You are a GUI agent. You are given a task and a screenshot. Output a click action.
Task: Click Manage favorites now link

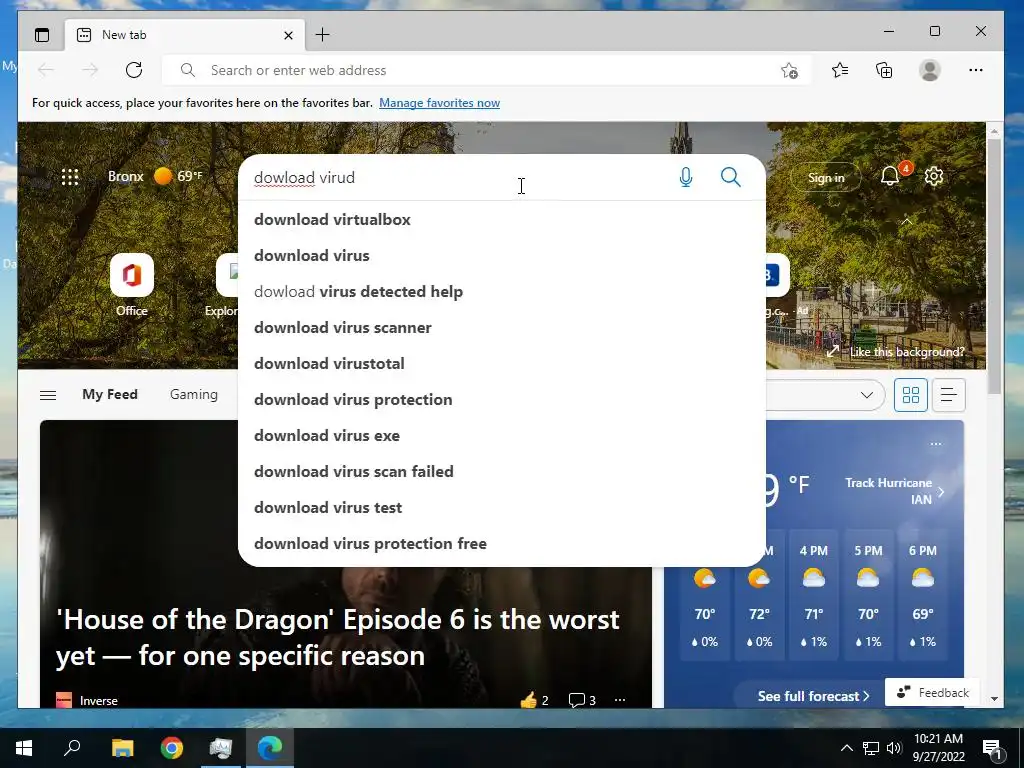click(440, 103)
